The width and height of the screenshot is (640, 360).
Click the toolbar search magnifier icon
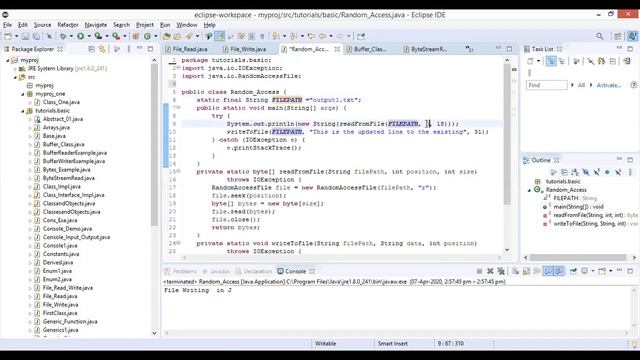[x=600, y=36]
